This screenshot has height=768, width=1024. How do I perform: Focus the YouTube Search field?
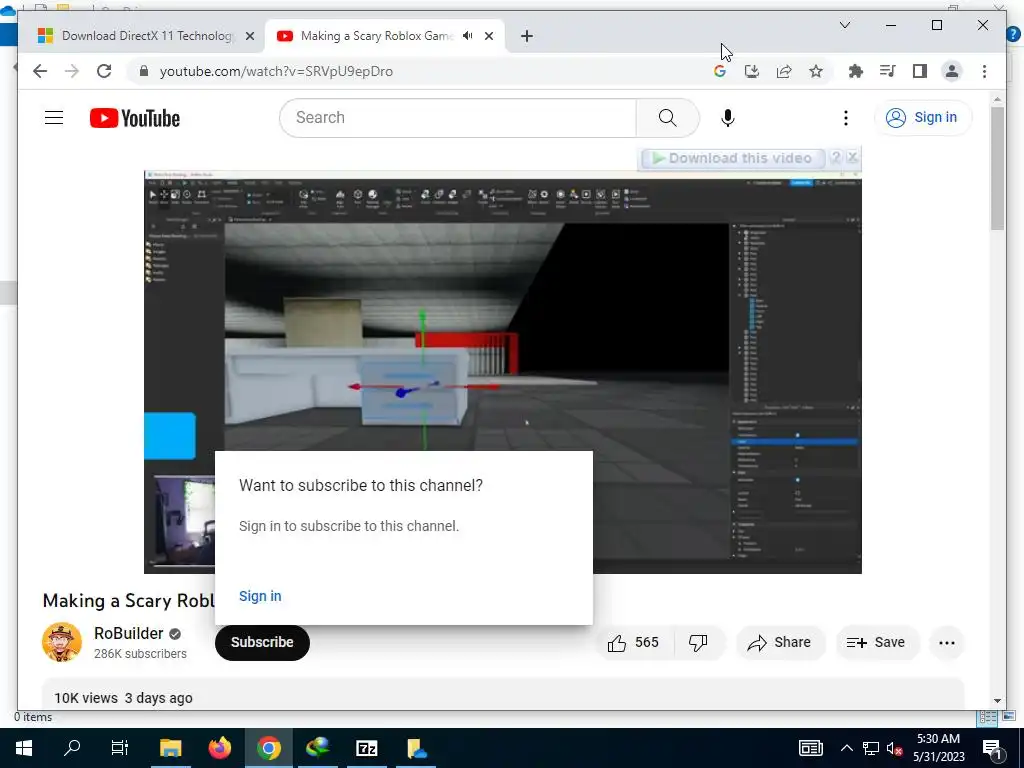tap(458, 118)
